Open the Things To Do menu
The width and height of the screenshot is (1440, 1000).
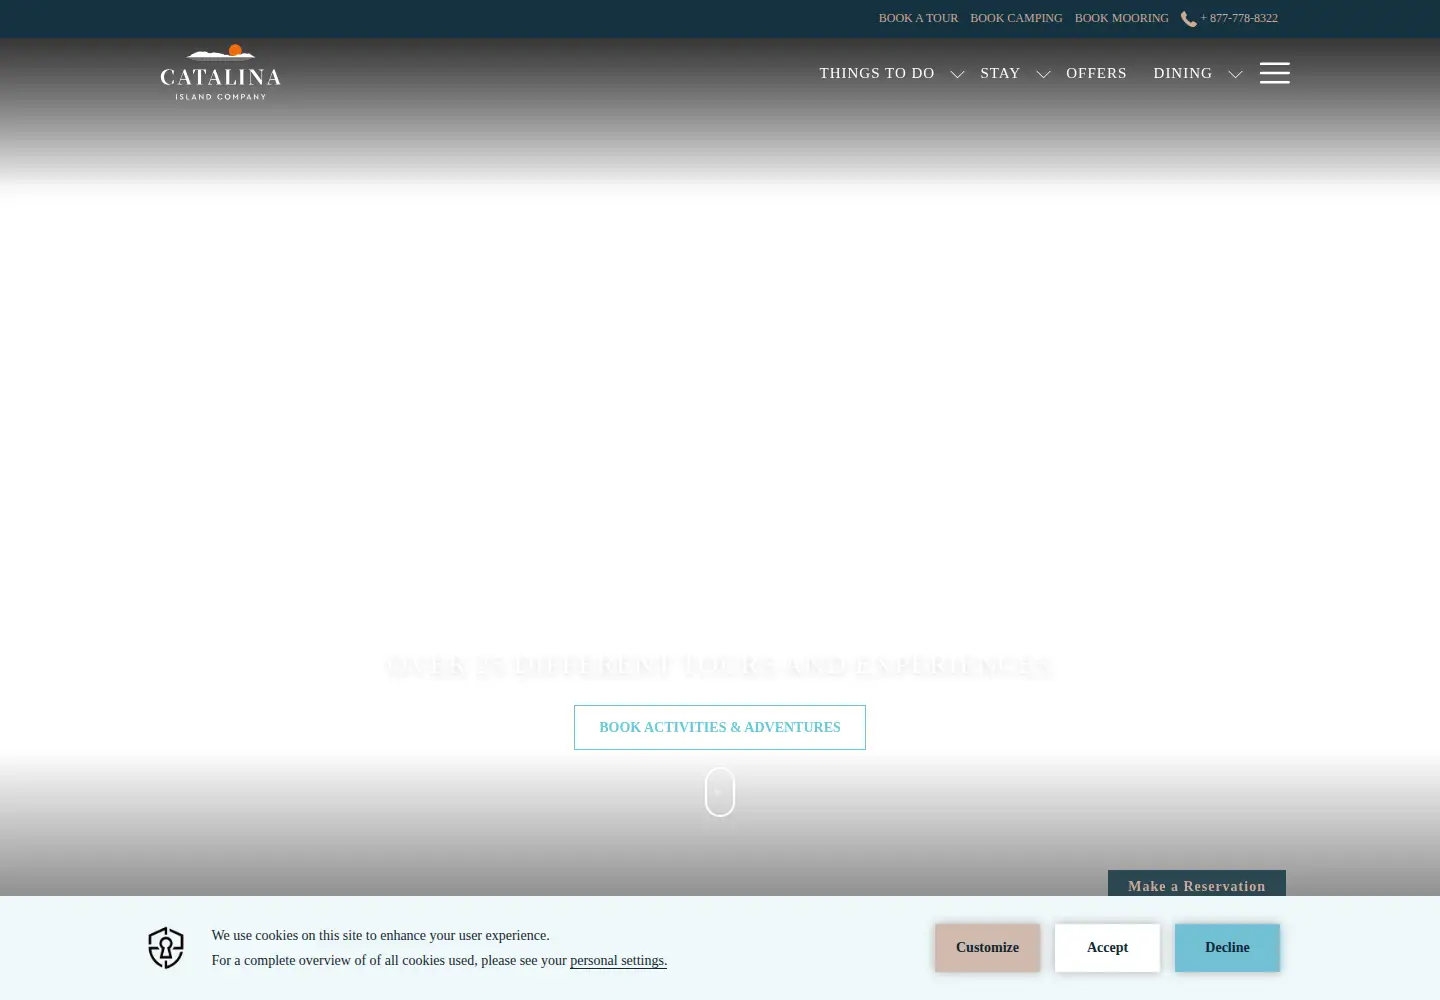(x=877, y=73)
